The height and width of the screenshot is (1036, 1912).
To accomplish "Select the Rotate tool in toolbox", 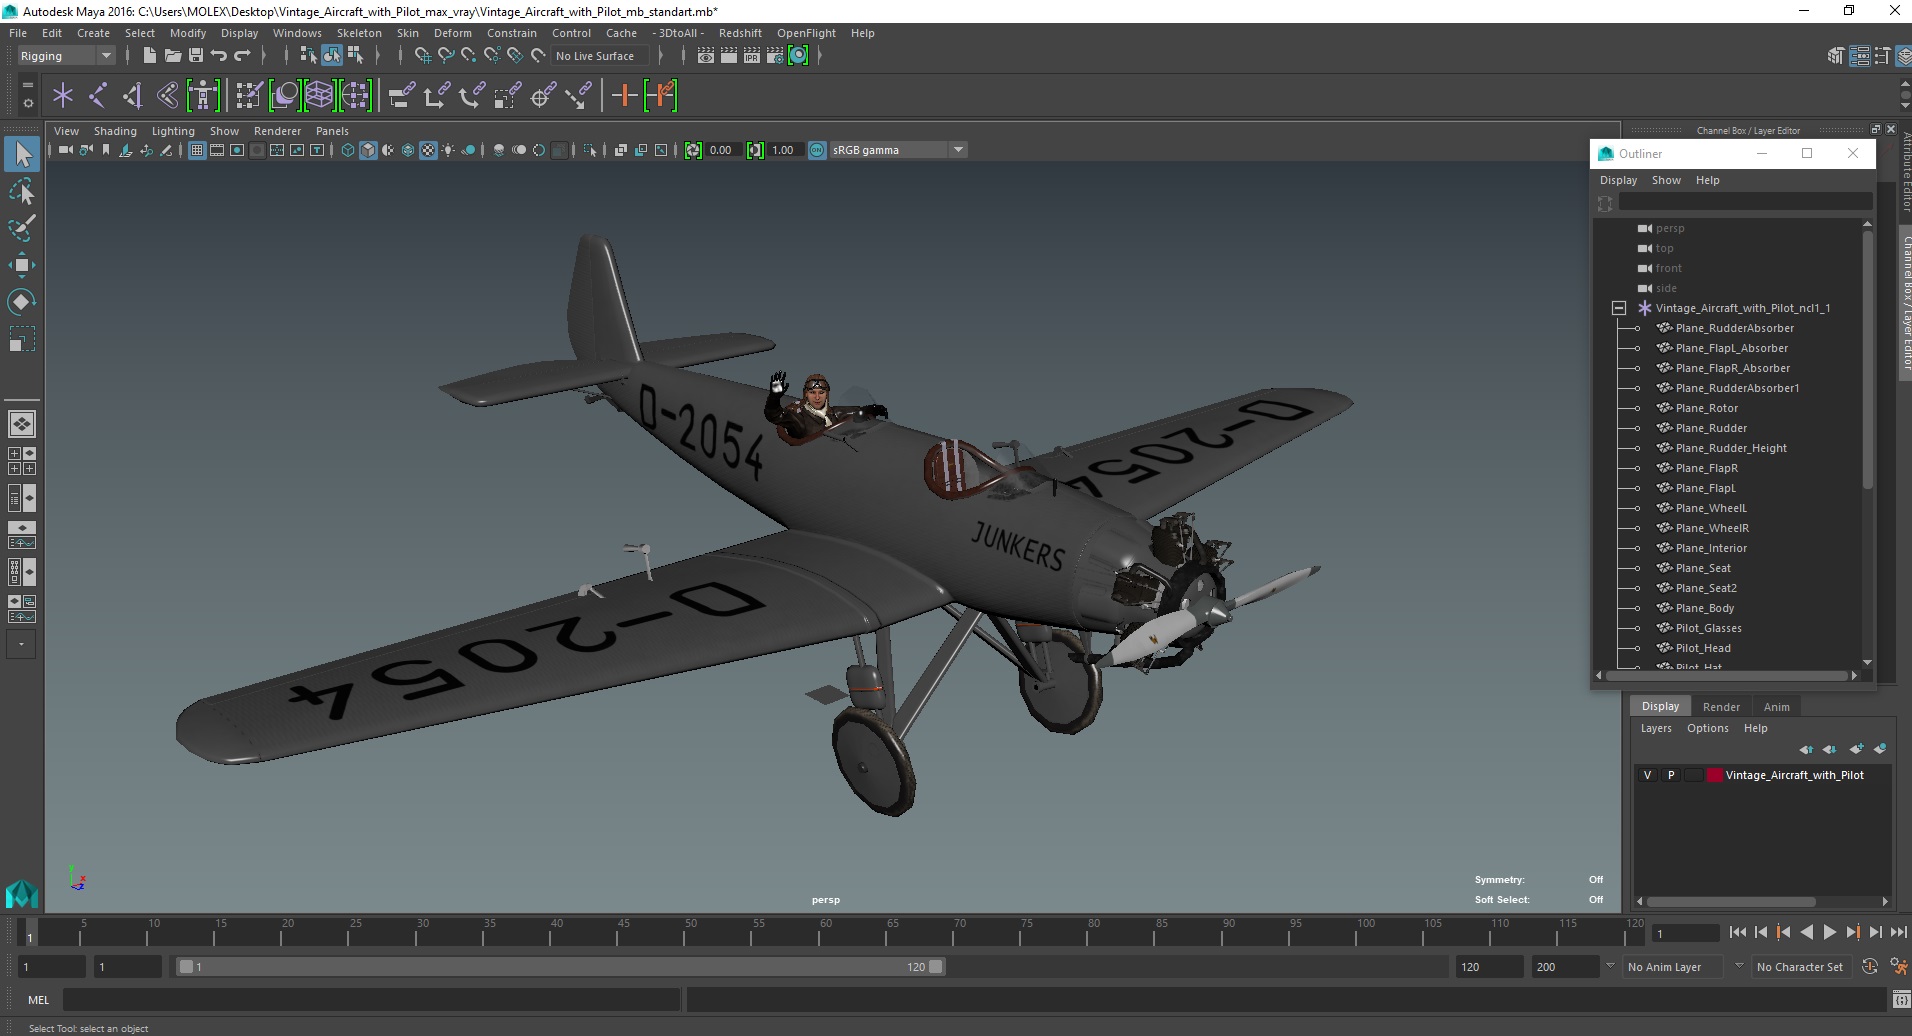I will pyautogui.click(x=22, y=302).
